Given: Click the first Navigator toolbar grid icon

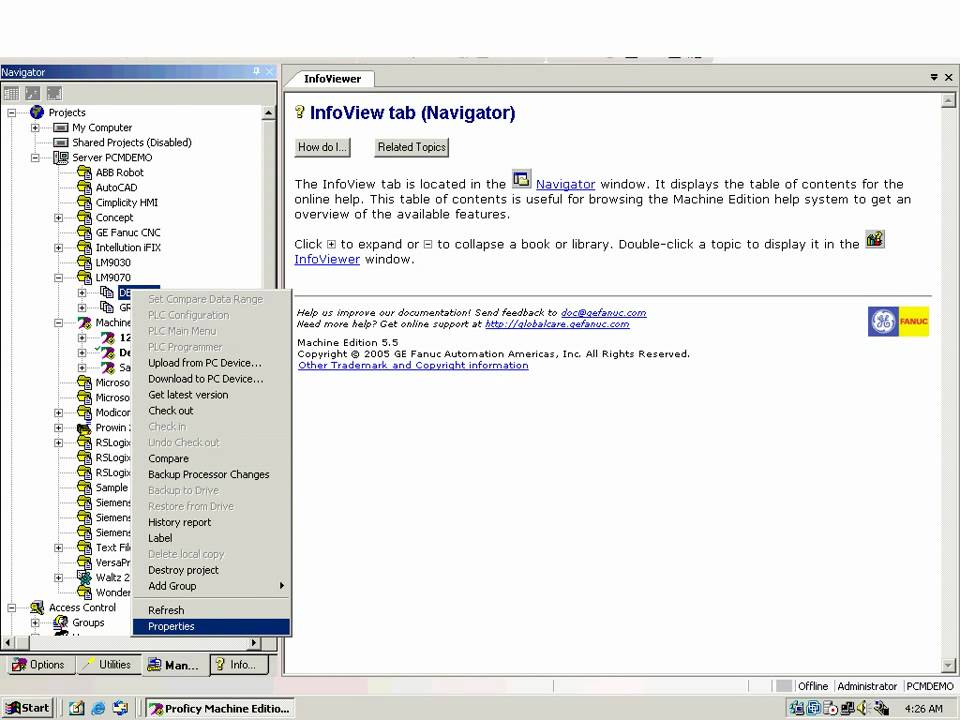Looking at the screenshot, I should [11, 93].
